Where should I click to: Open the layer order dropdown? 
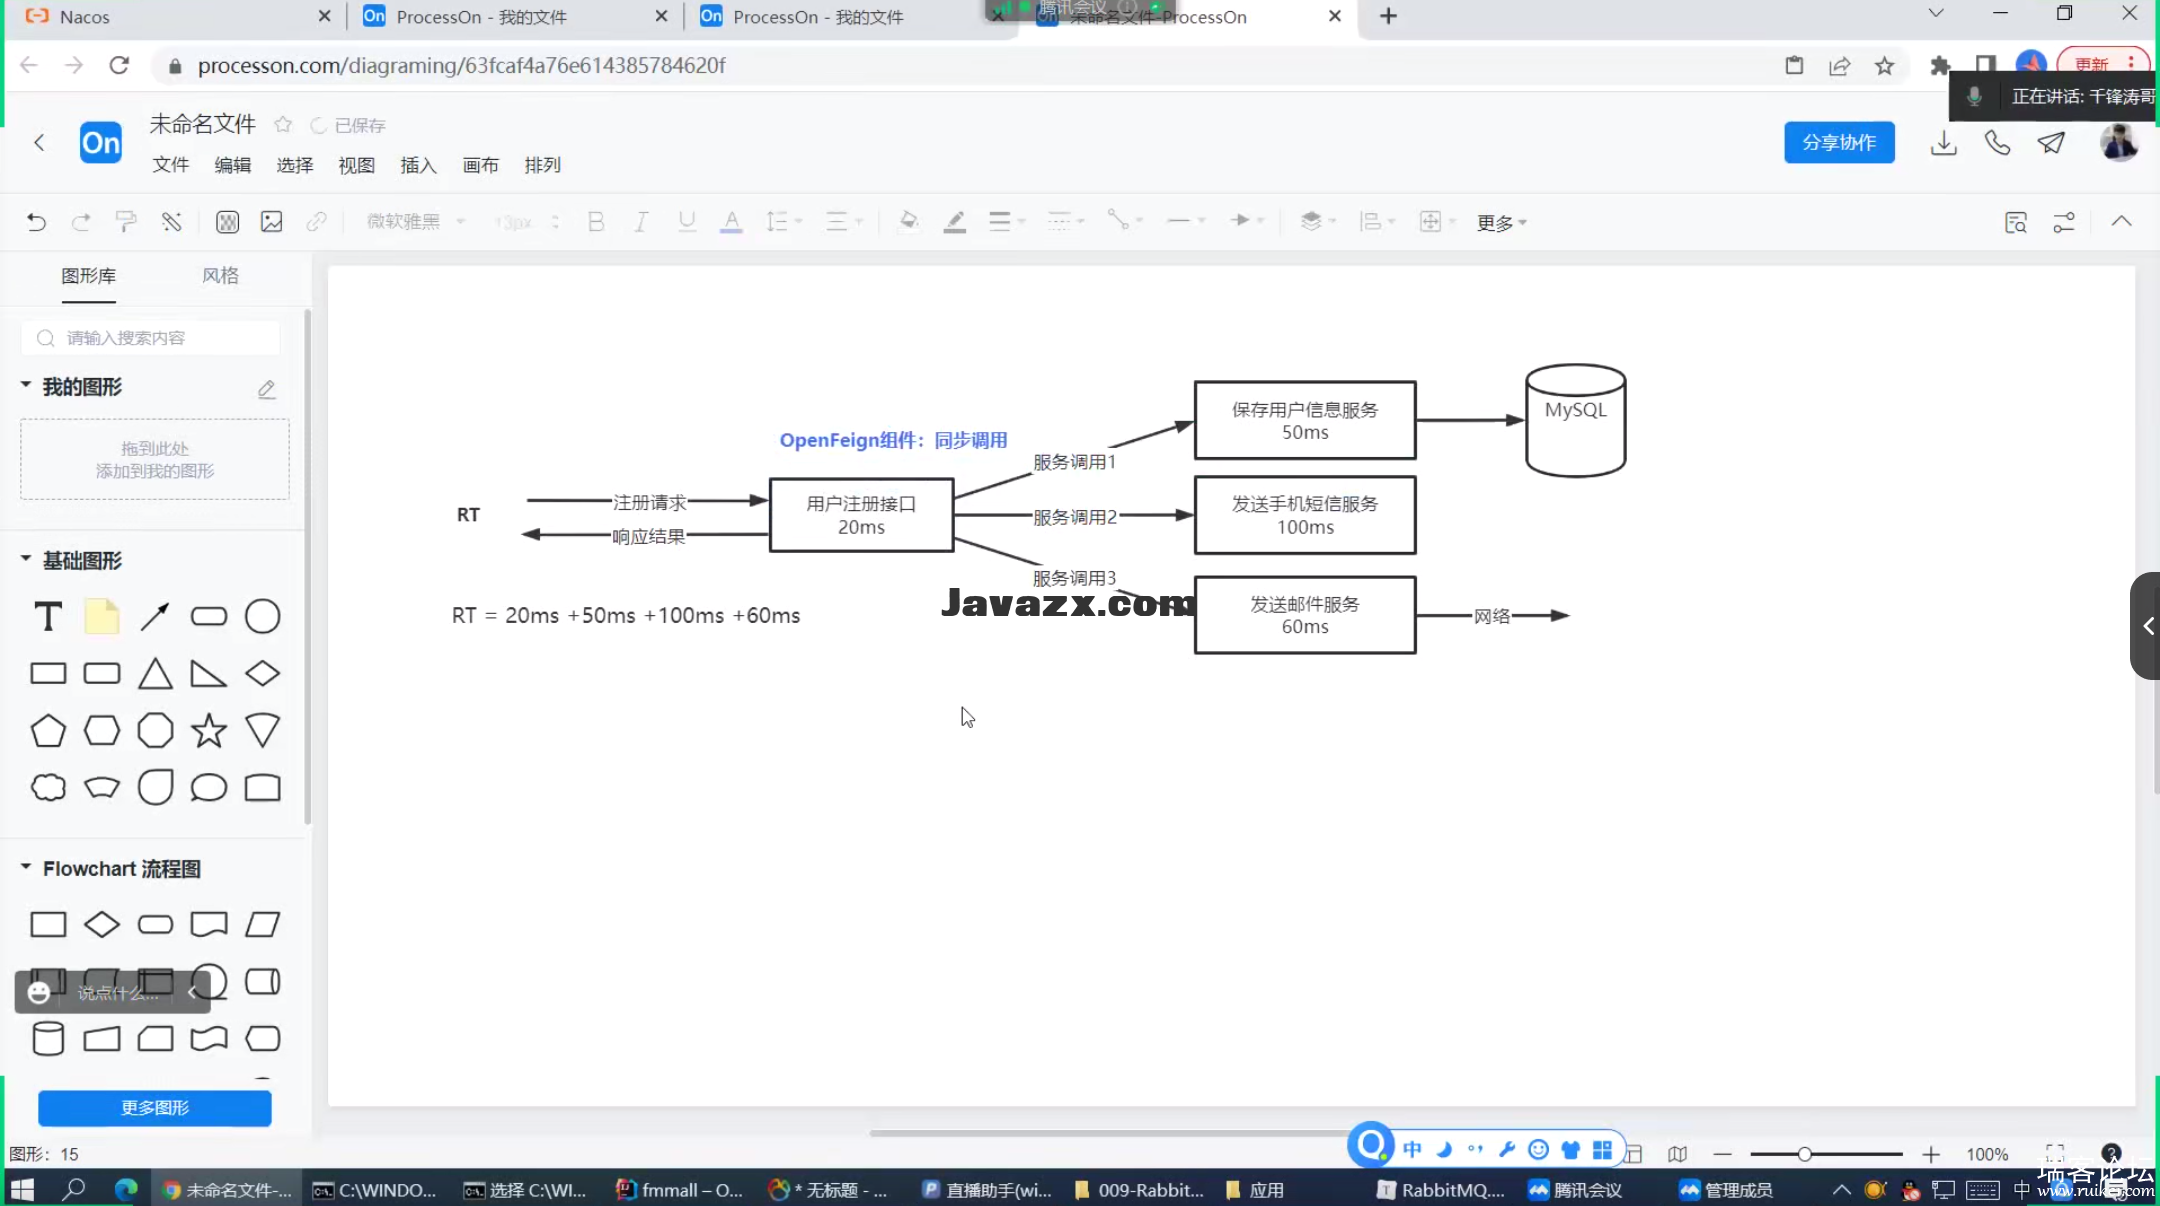click(1317, 221)
